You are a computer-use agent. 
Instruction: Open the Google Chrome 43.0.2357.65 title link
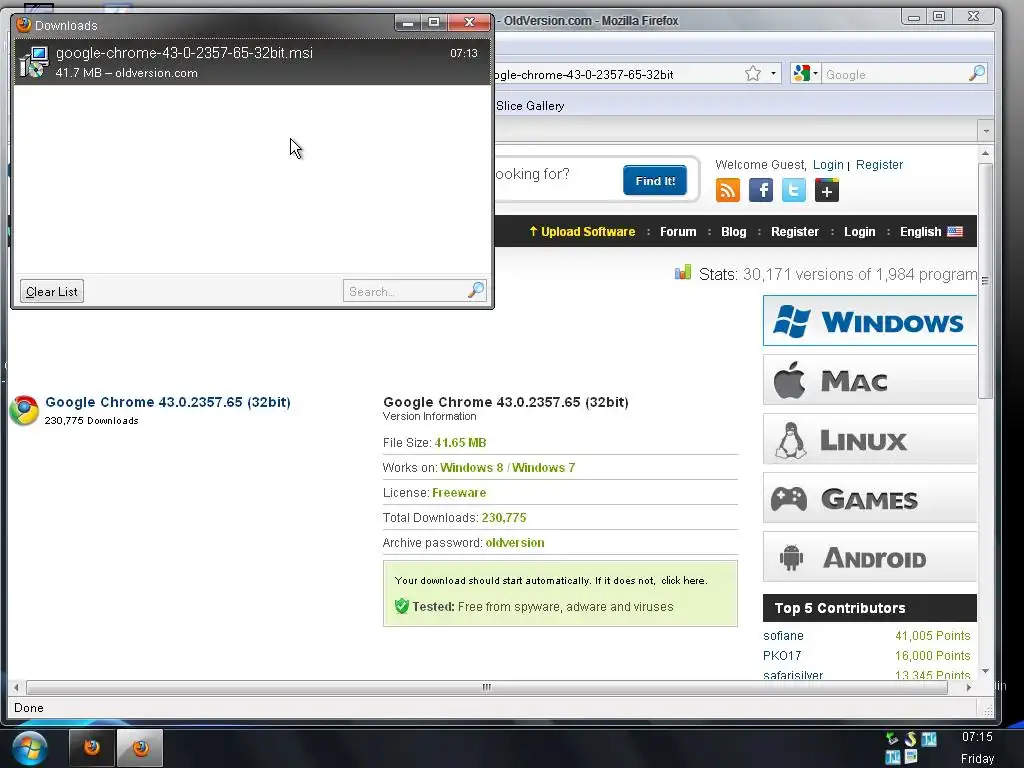coord(168,402)
